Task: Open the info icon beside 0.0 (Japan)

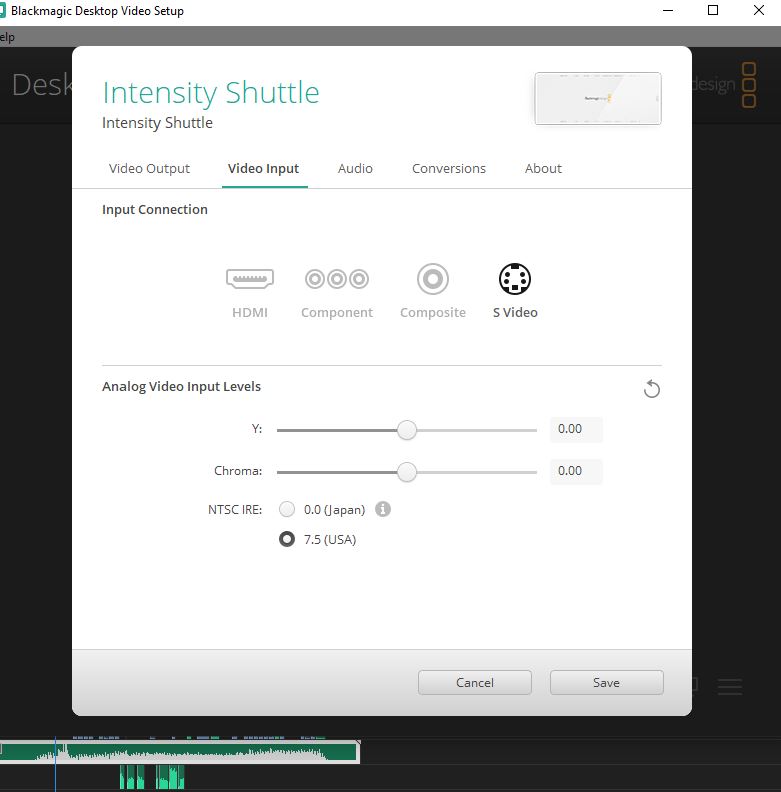Action: pyautogui.click(x=383, y=509)
